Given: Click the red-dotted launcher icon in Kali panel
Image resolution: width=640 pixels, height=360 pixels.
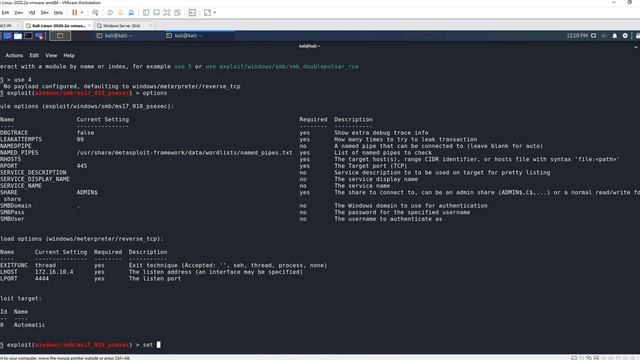Looking at the screenshot, I should click(x=40, y=36).
